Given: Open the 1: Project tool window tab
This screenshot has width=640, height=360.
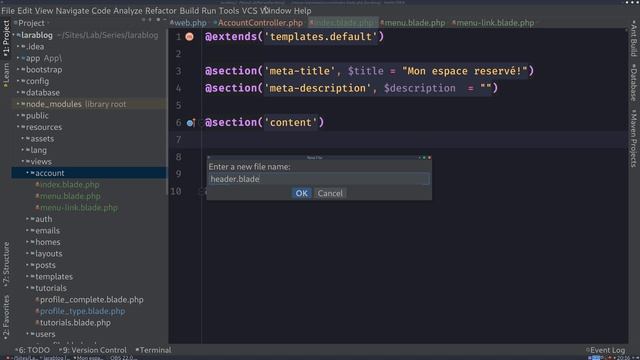Looking at the screenshot, I should 6,38.
